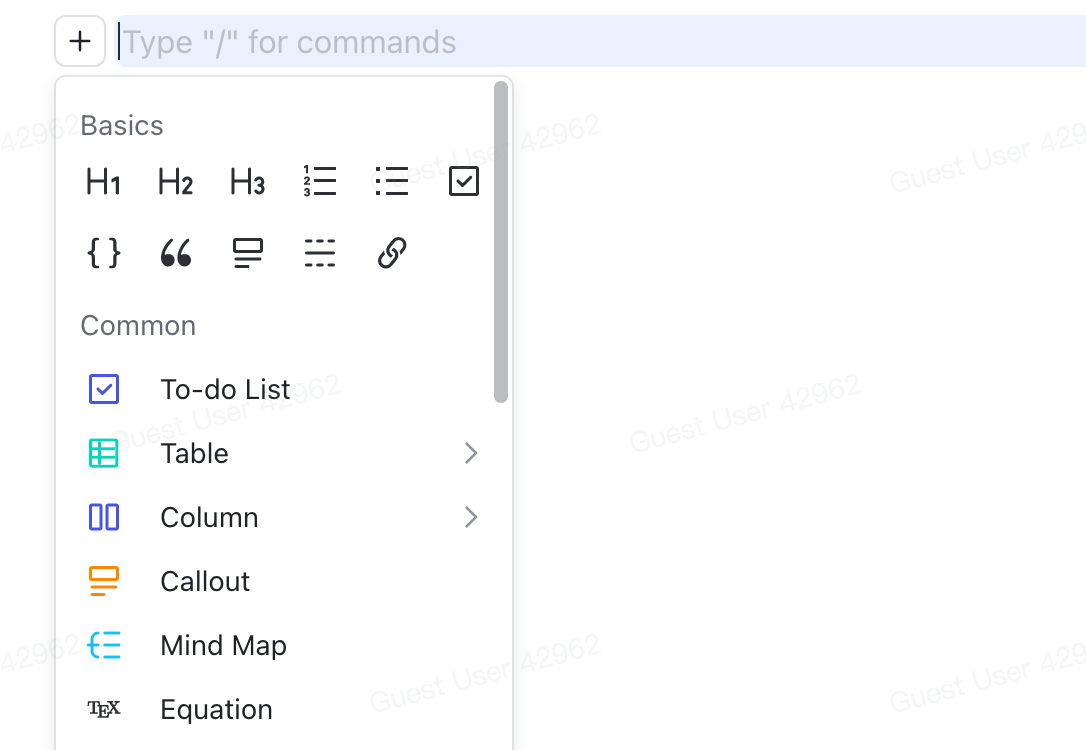This screenshot has height=750, width=1086.
Task: Insert a Heading 3 block
Action: click(x=248, y=182)
